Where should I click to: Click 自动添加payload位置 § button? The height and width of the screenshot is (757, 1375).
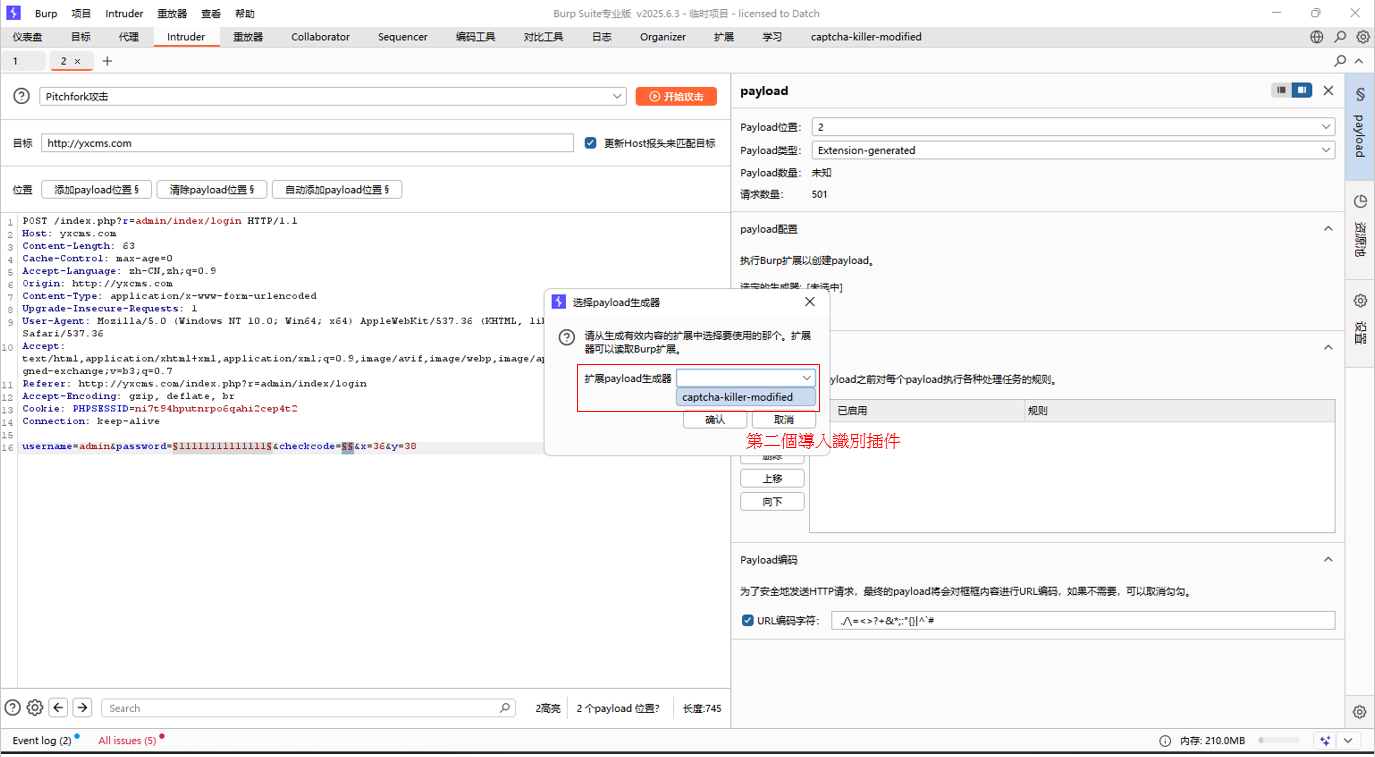[337, 189]
